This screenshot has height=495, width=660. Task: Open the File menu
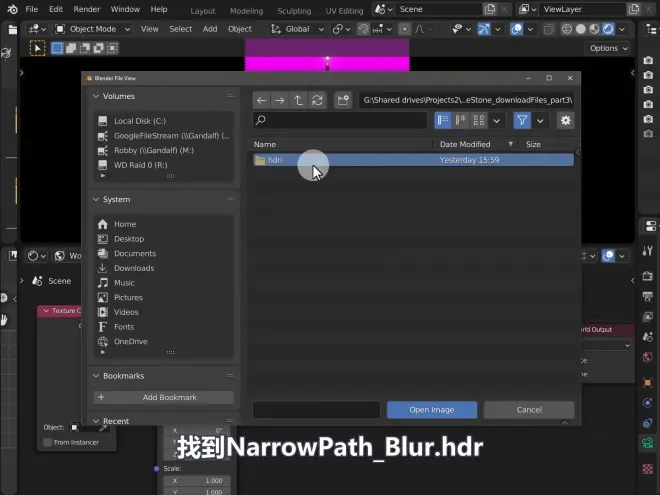pyautogui.click(x=32, y=9)
